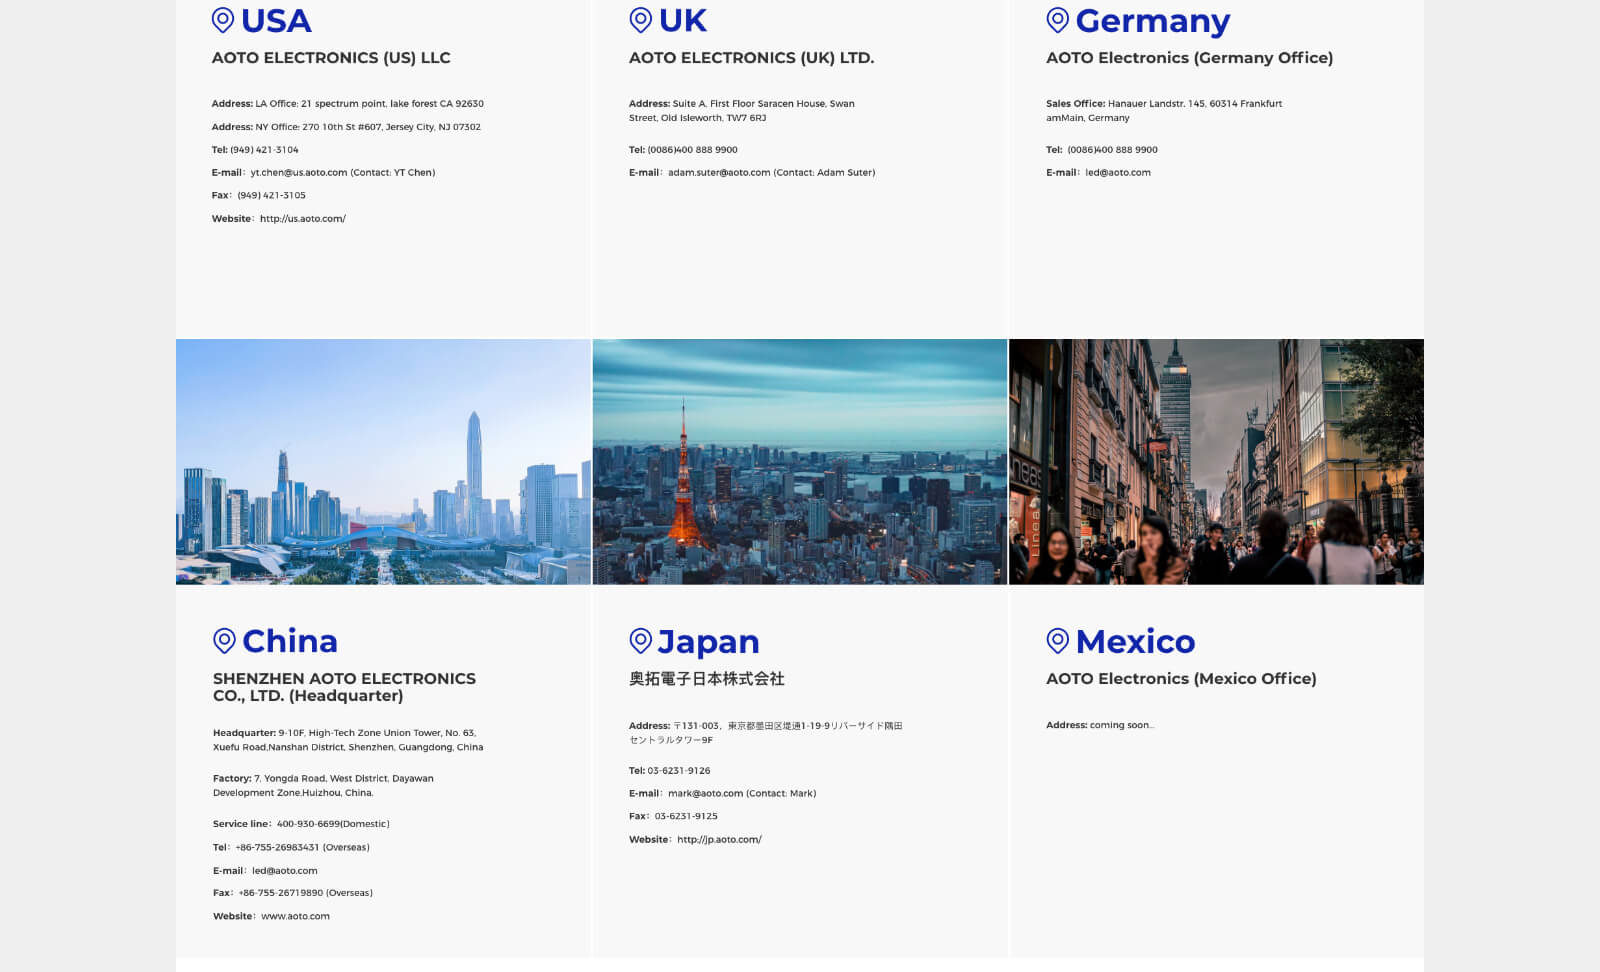Open the us.aoto.com website link
1600x972 pixels.
302,219
